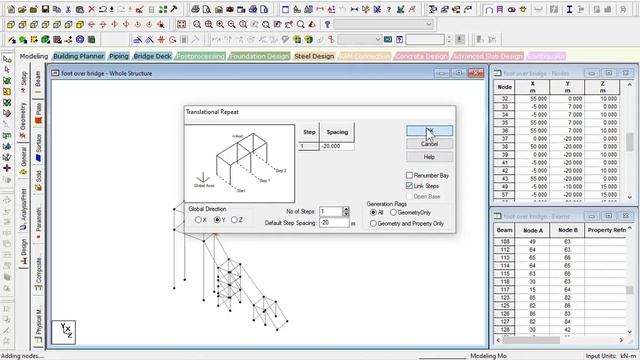This screenshot has height=360, width=640.
Task: Open the Steel Design tab
Action: pos(314,56)
